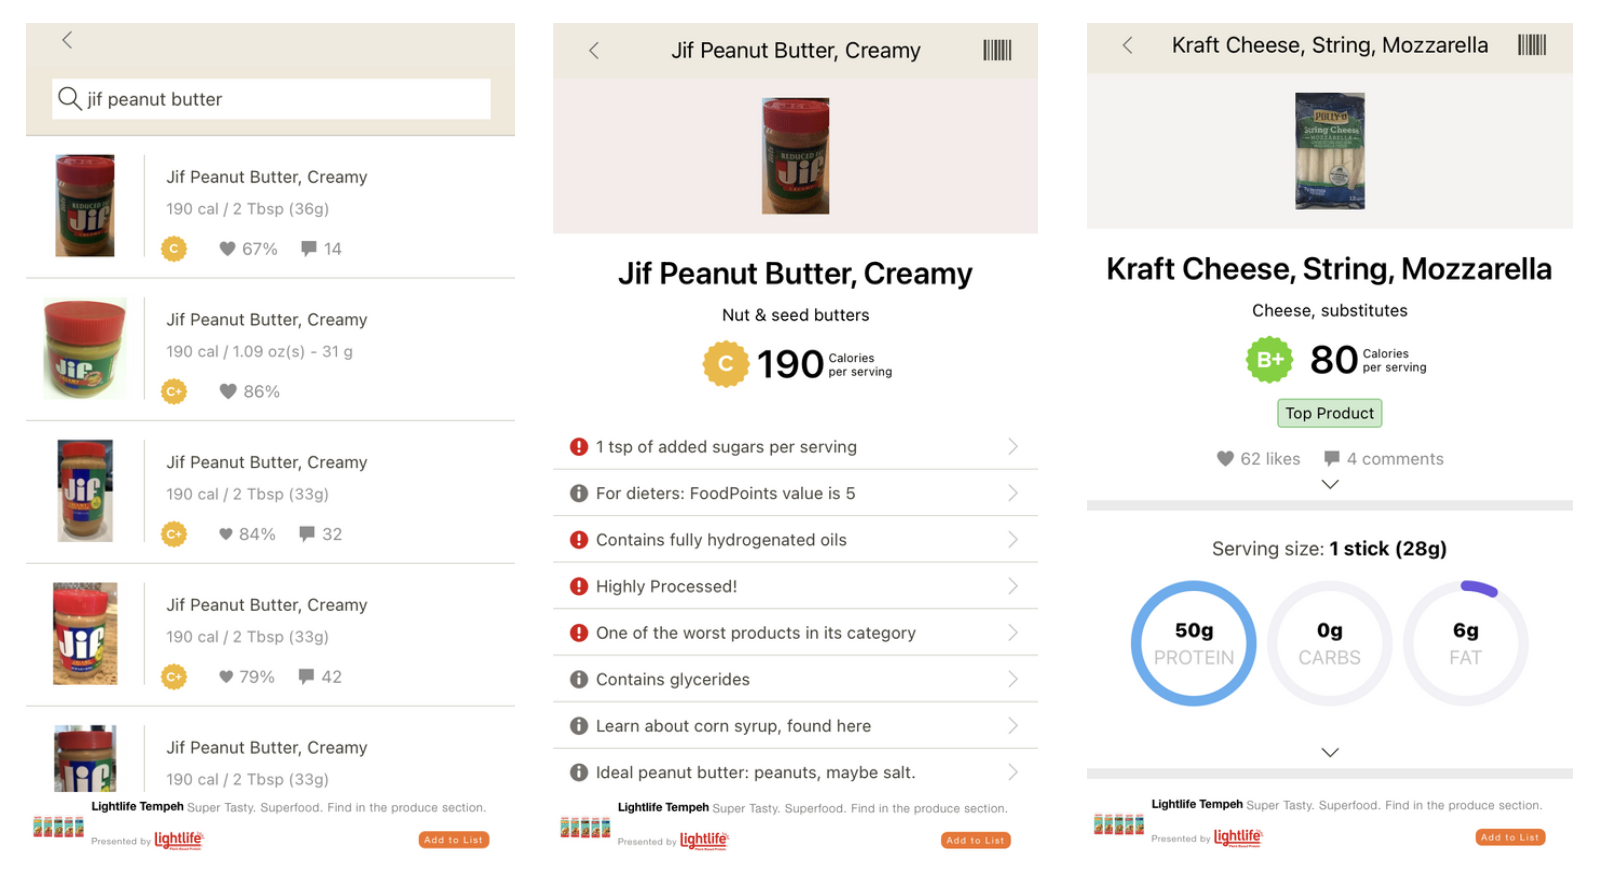Tap Add to List under Jif page
Viewport: 1612px width, 892px height.
[x=976, y=840]
